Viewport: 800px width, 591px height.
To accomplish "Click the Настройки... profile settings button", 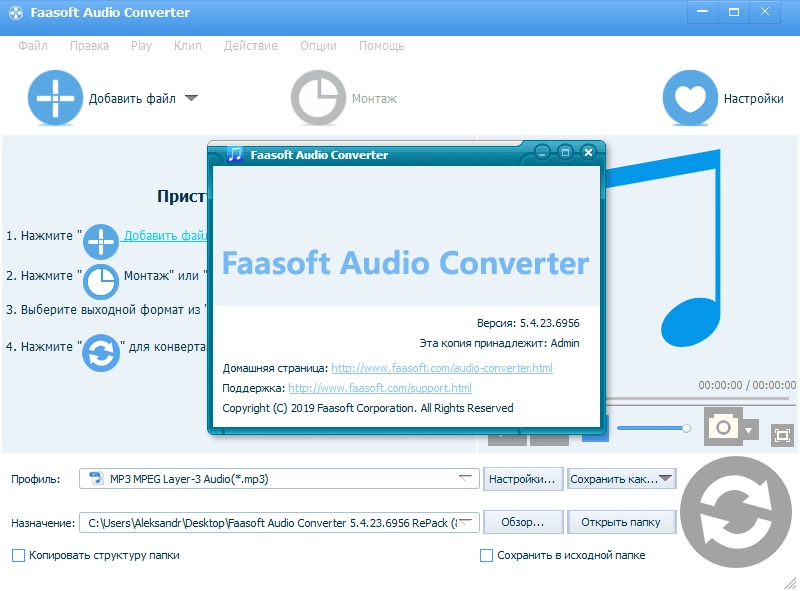I will point(522,479).
